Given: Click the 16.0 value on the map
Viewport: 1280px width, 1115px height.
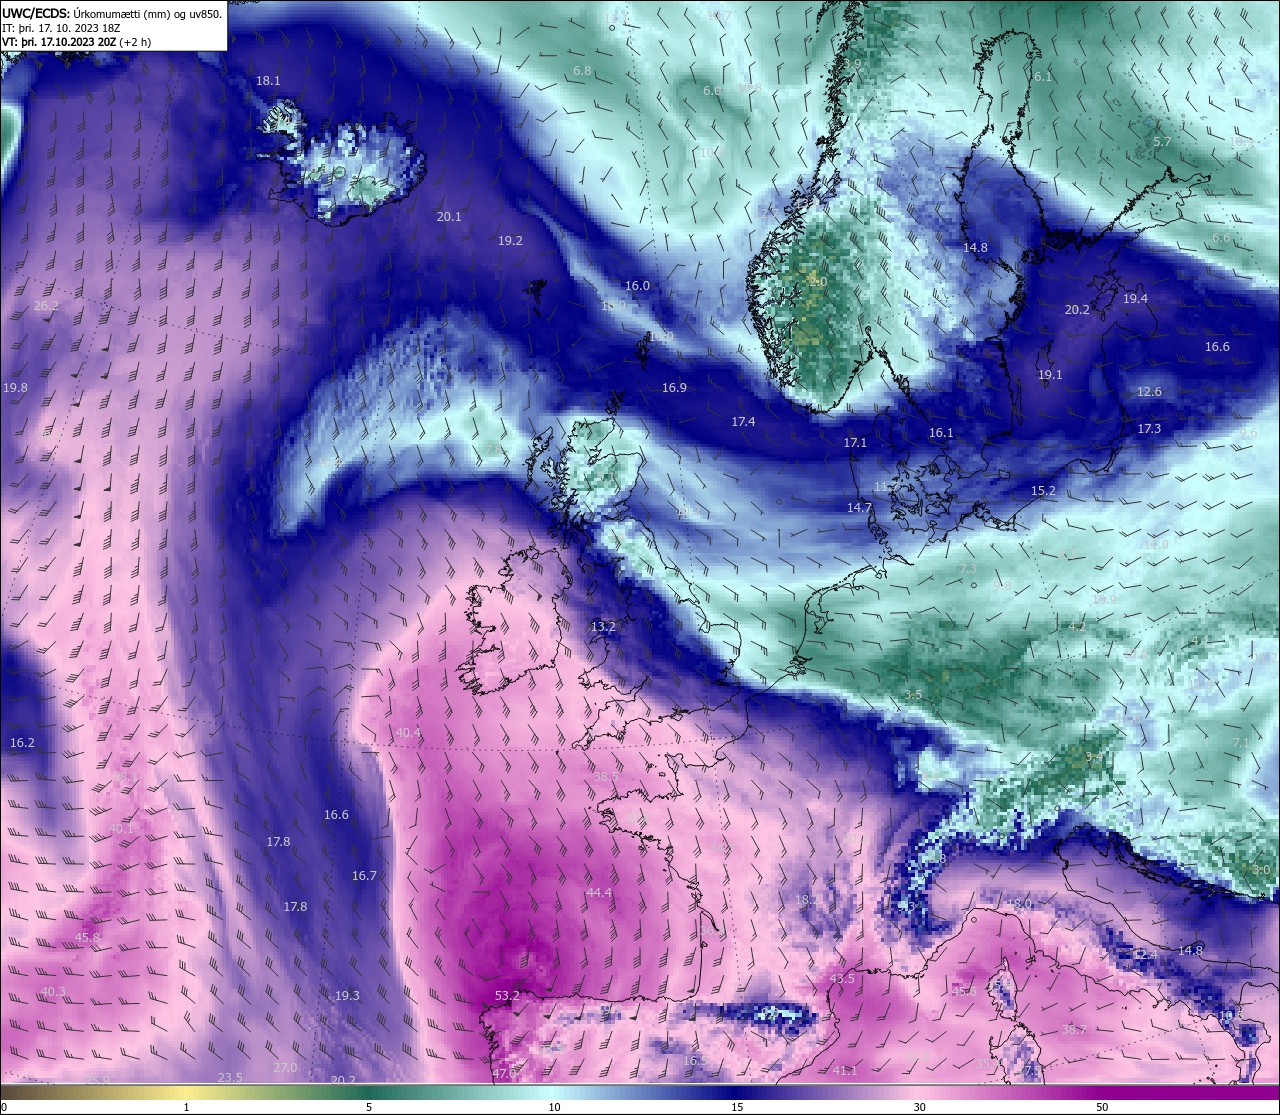Looking at the screenshot, I should pyautogui.click(x=637, y=286).
